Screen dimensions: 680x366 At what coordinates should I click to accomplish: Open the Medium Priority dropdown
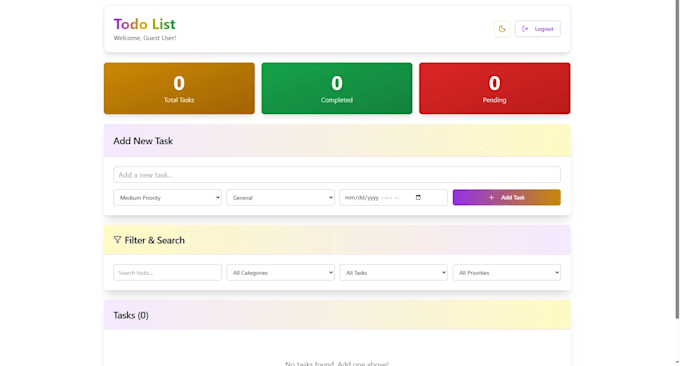click(x=167, y=197)
